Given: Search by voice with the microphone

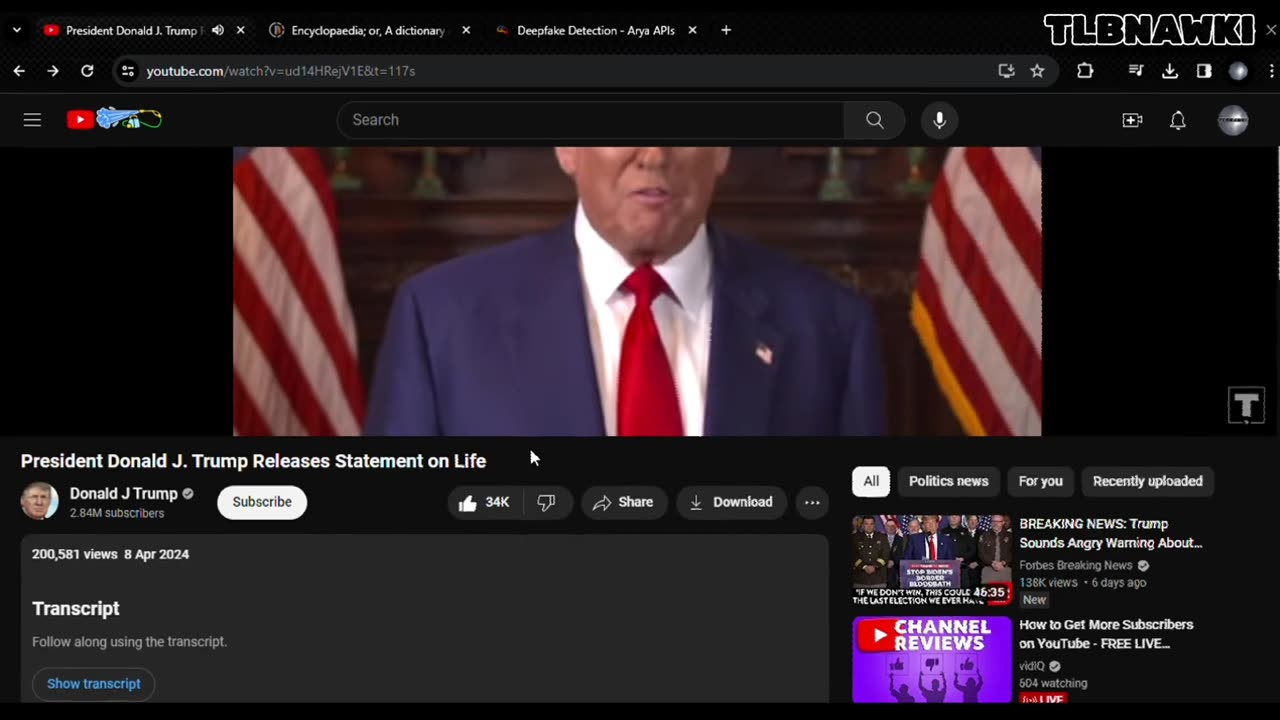Looking at the screenshot, I should [x=939, y=120].
